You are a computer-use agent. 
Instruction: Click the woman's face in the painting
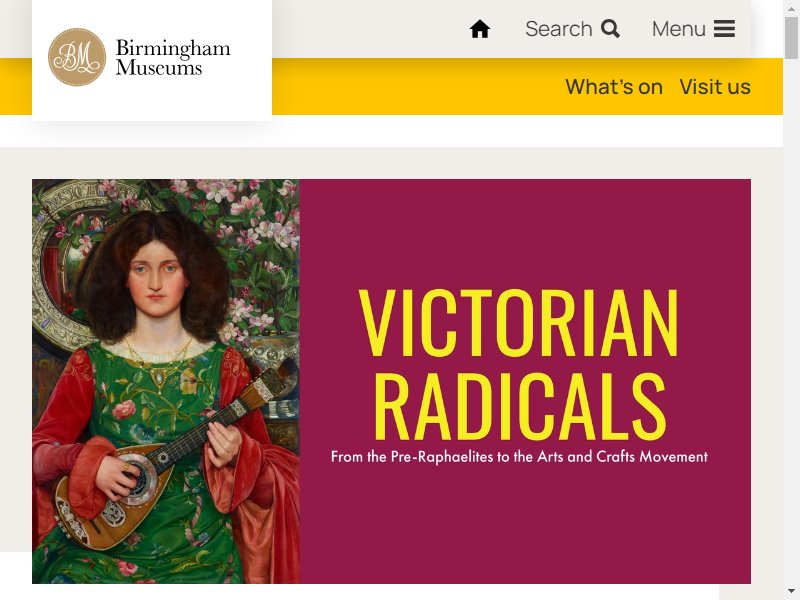[x=156, y=278]
